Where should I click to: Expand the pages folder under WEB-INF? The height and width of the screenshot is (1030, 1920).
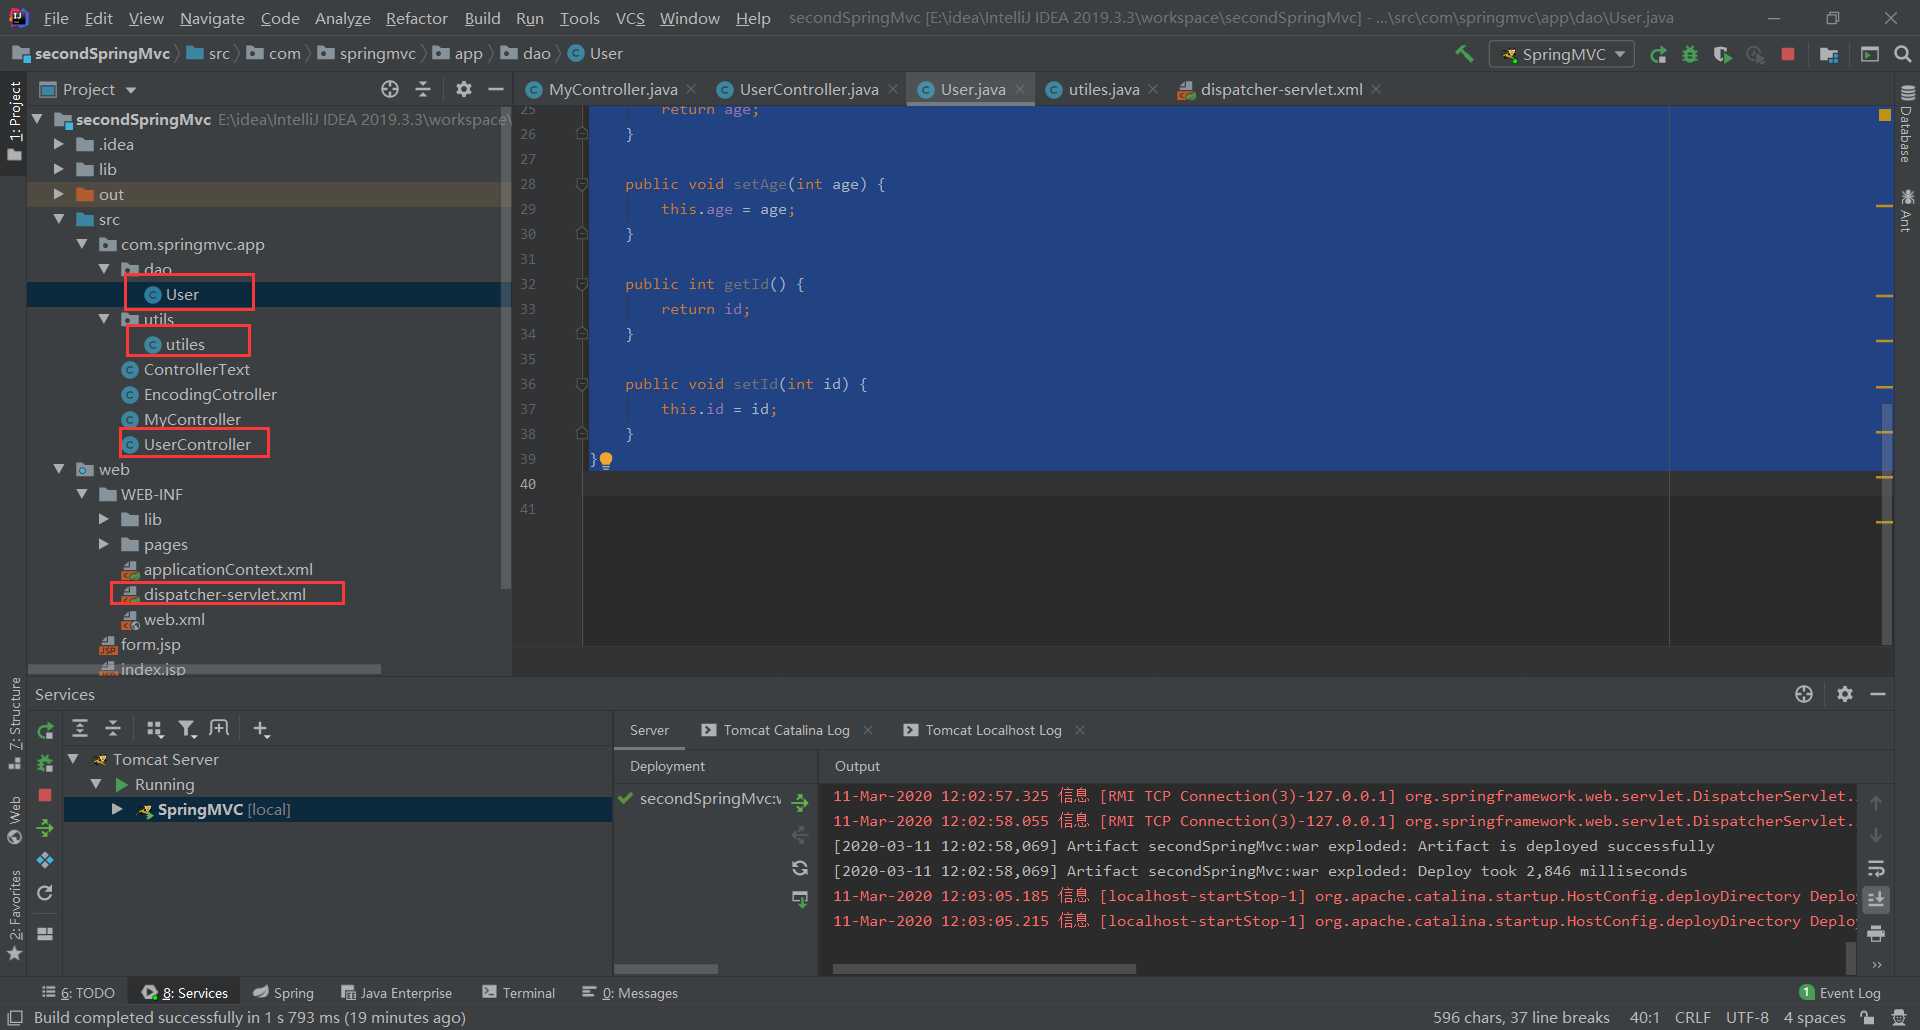click(x=104, y=544)
